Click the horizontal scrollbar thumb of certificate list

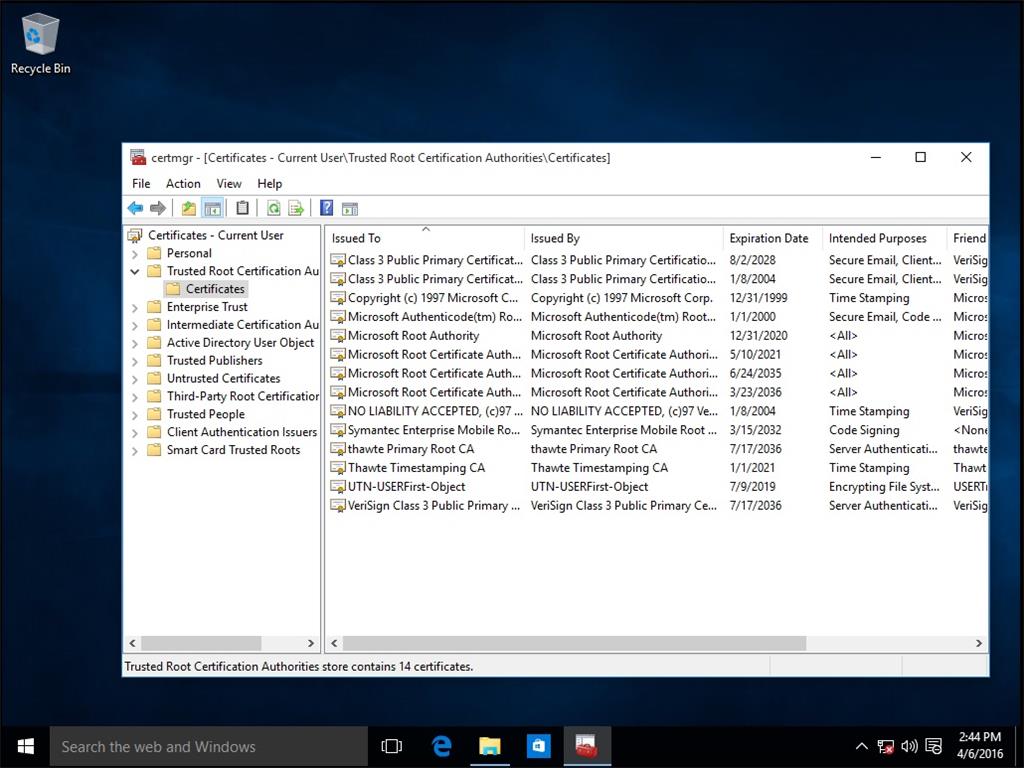574,643
